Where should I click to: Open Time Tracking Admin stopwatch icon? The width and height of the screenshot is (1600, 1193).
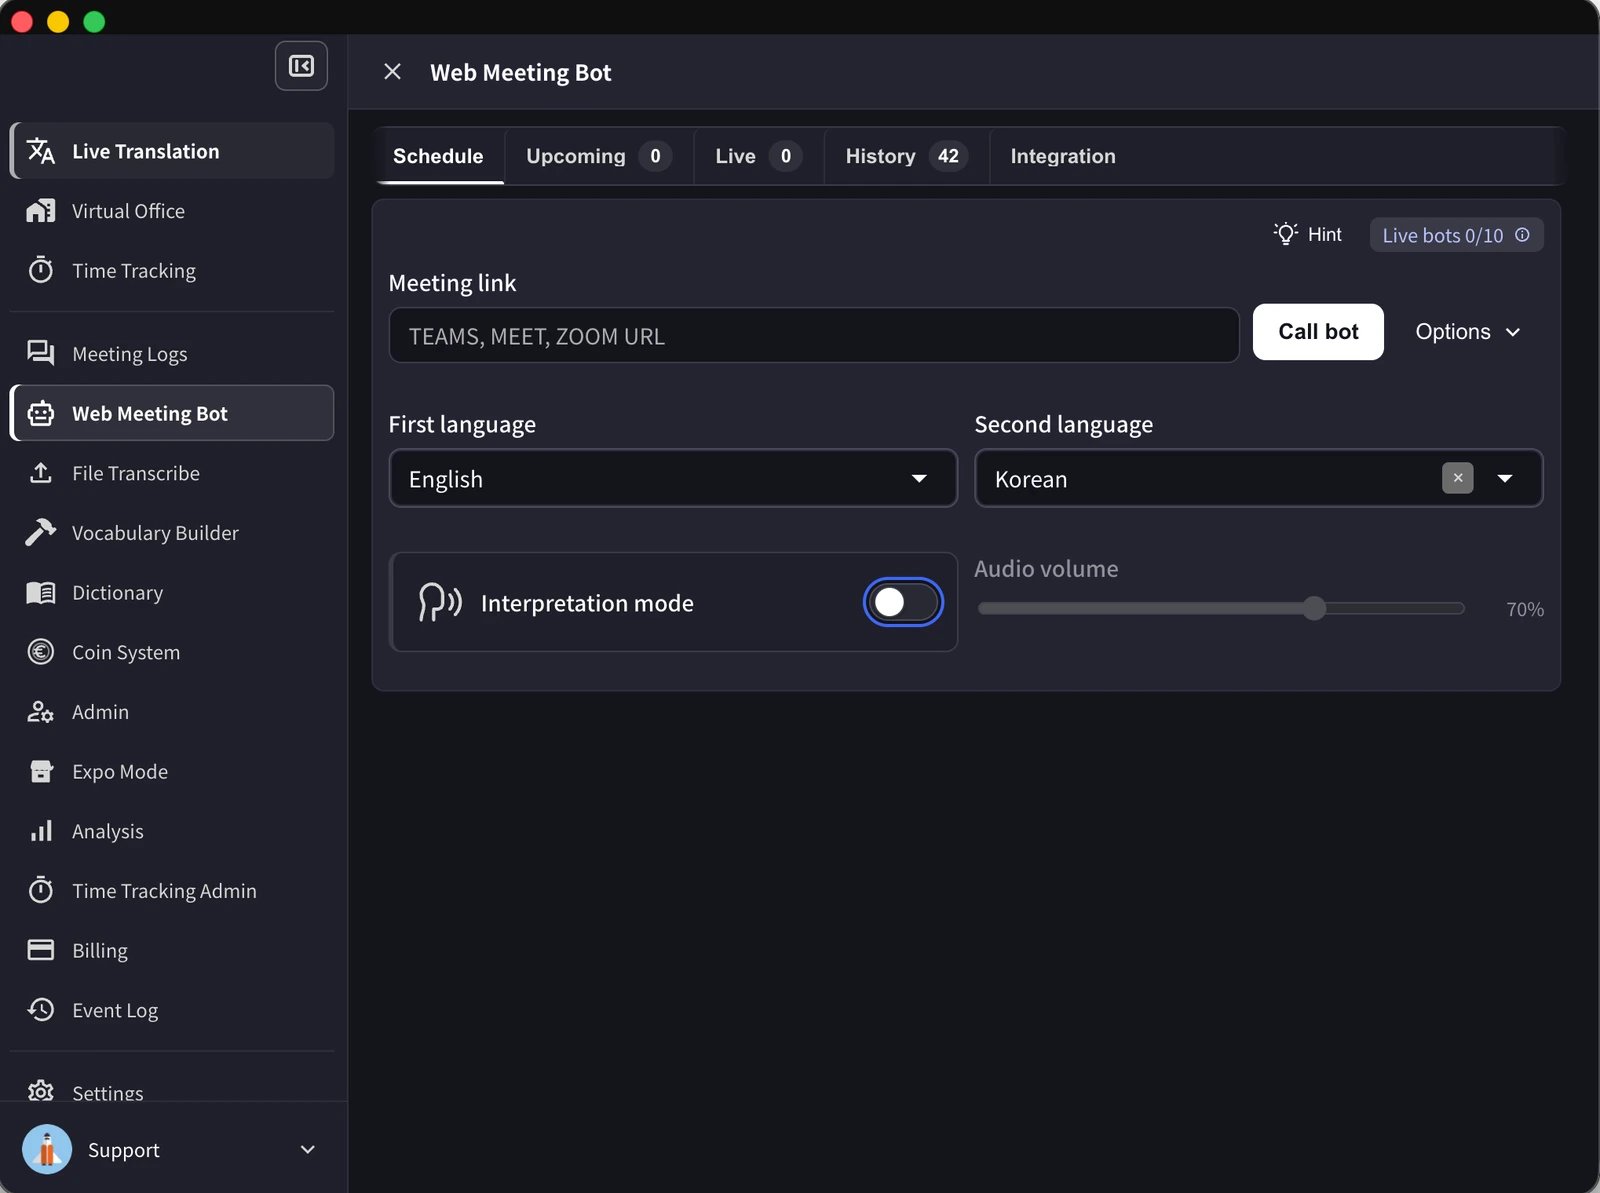41,890
